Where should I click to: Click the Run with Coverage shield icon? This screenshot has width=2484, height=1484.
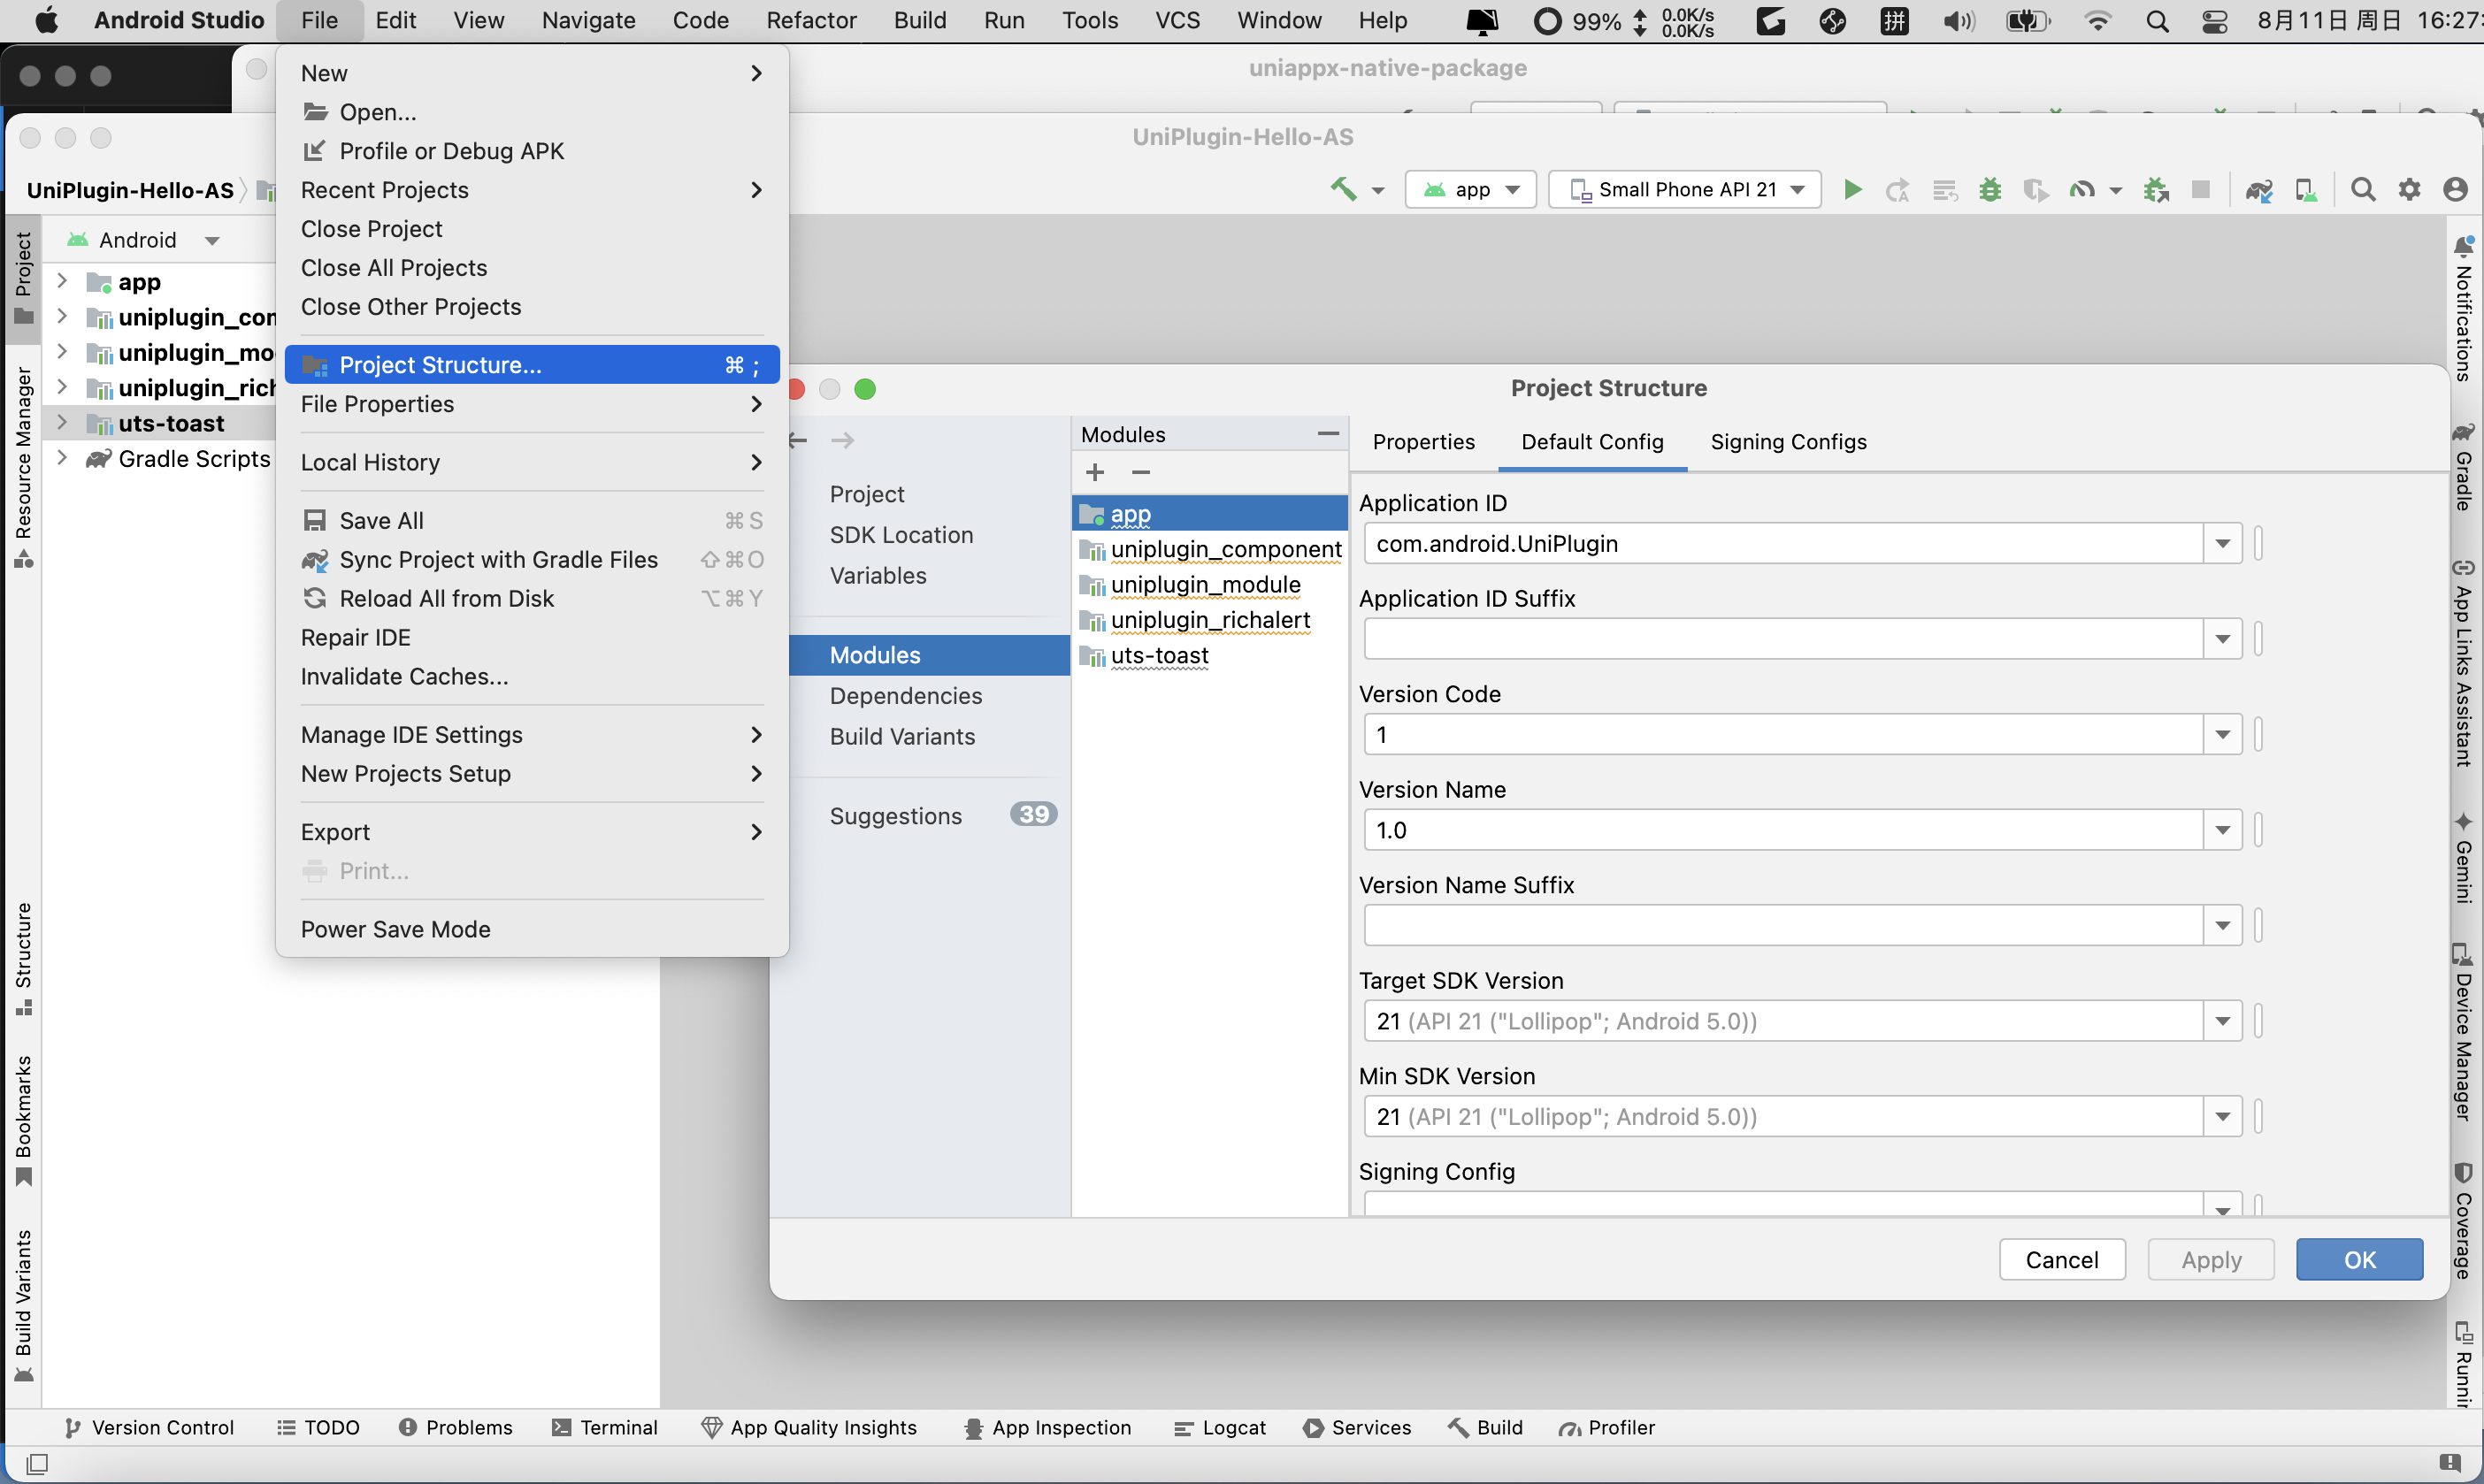[x=2036, y=189]
